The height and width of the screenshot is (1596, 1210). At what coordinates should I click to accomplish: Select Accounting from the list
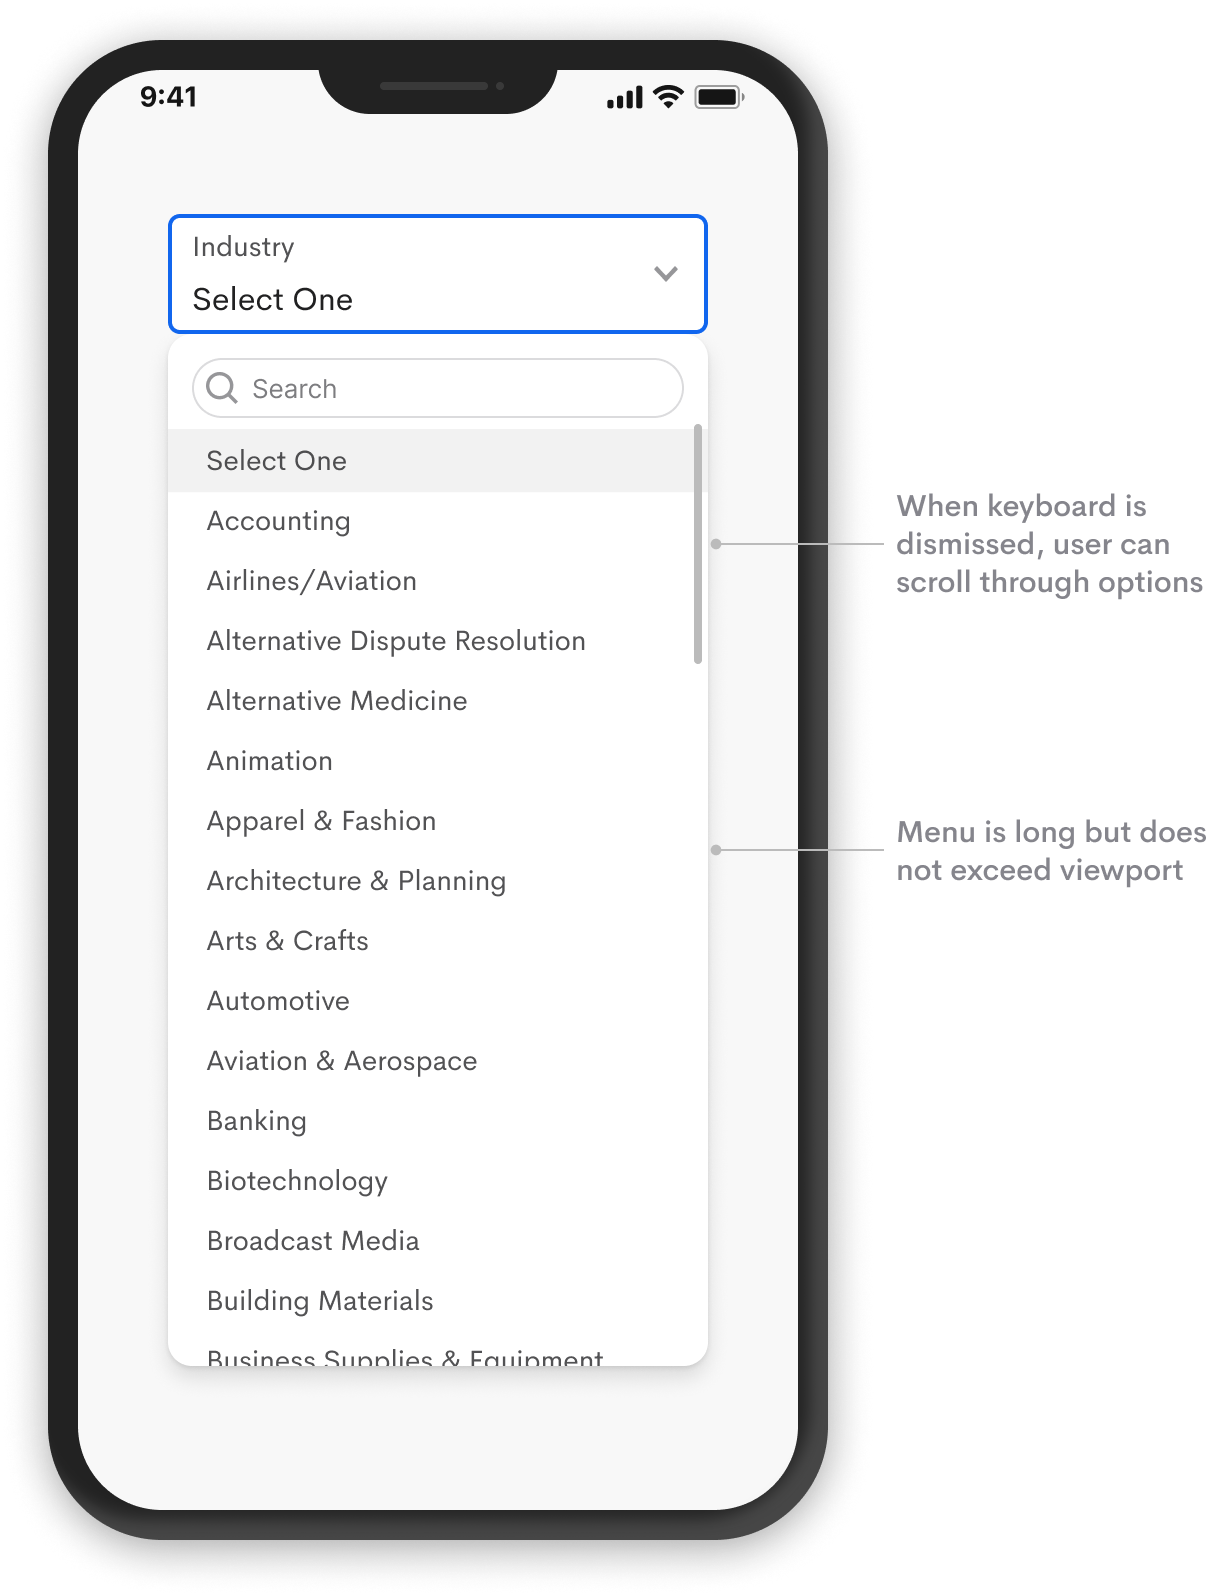tap(278, 521)
